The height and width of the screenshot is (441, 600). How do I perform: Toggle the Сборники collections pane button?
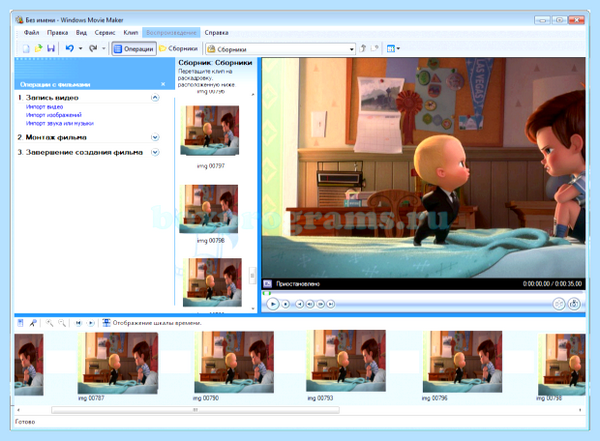178,49
